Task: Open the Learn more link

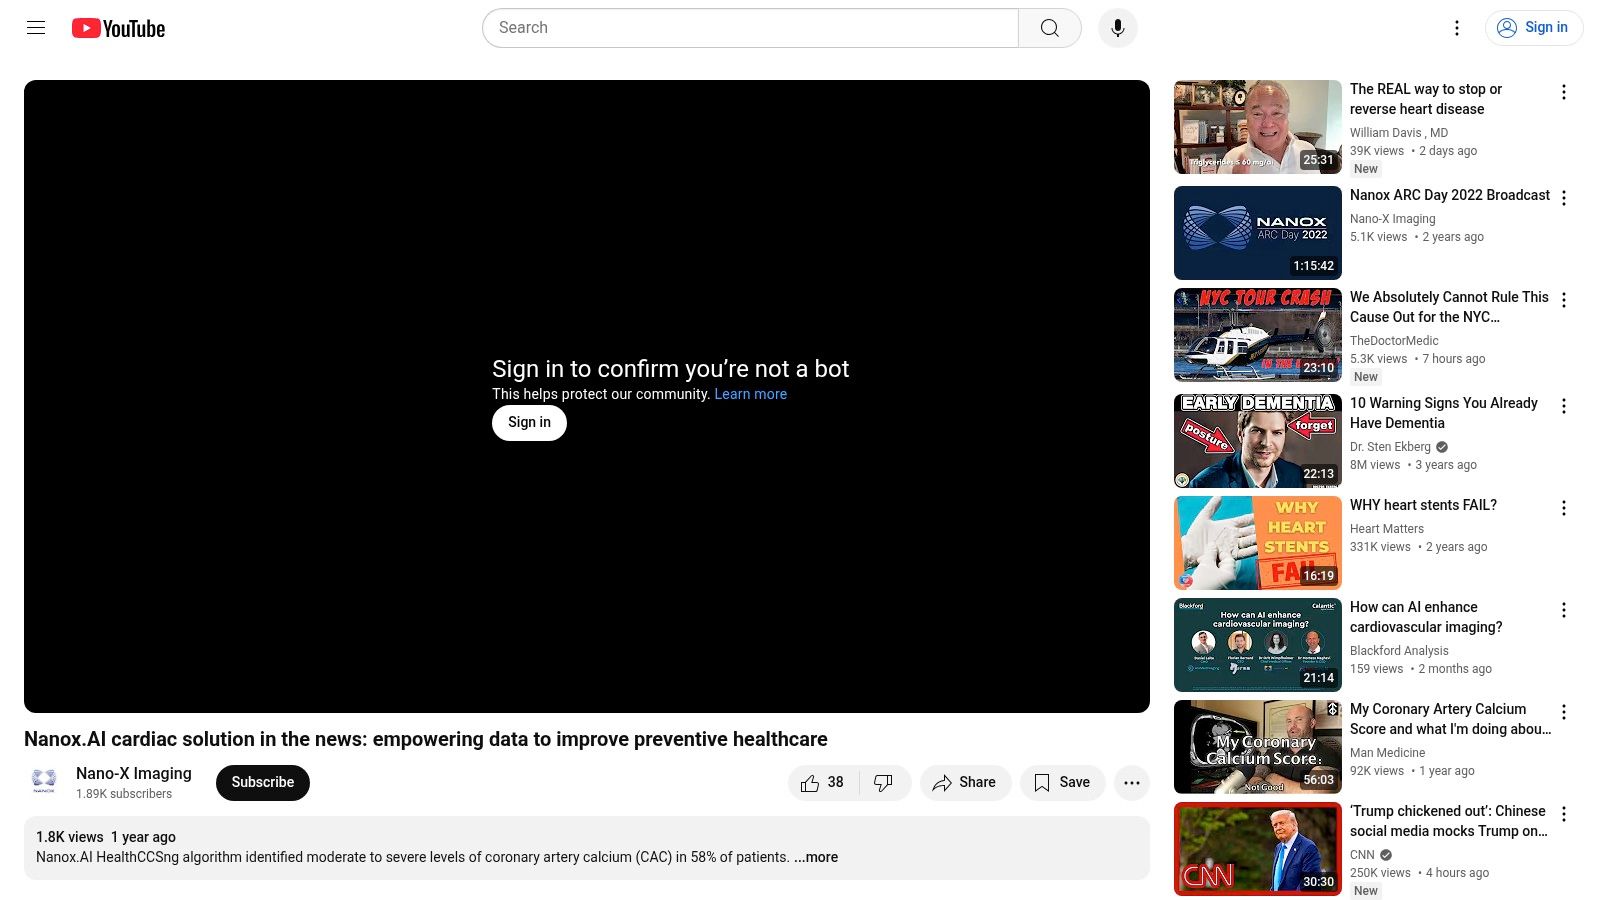Action: tap(751, 394)
